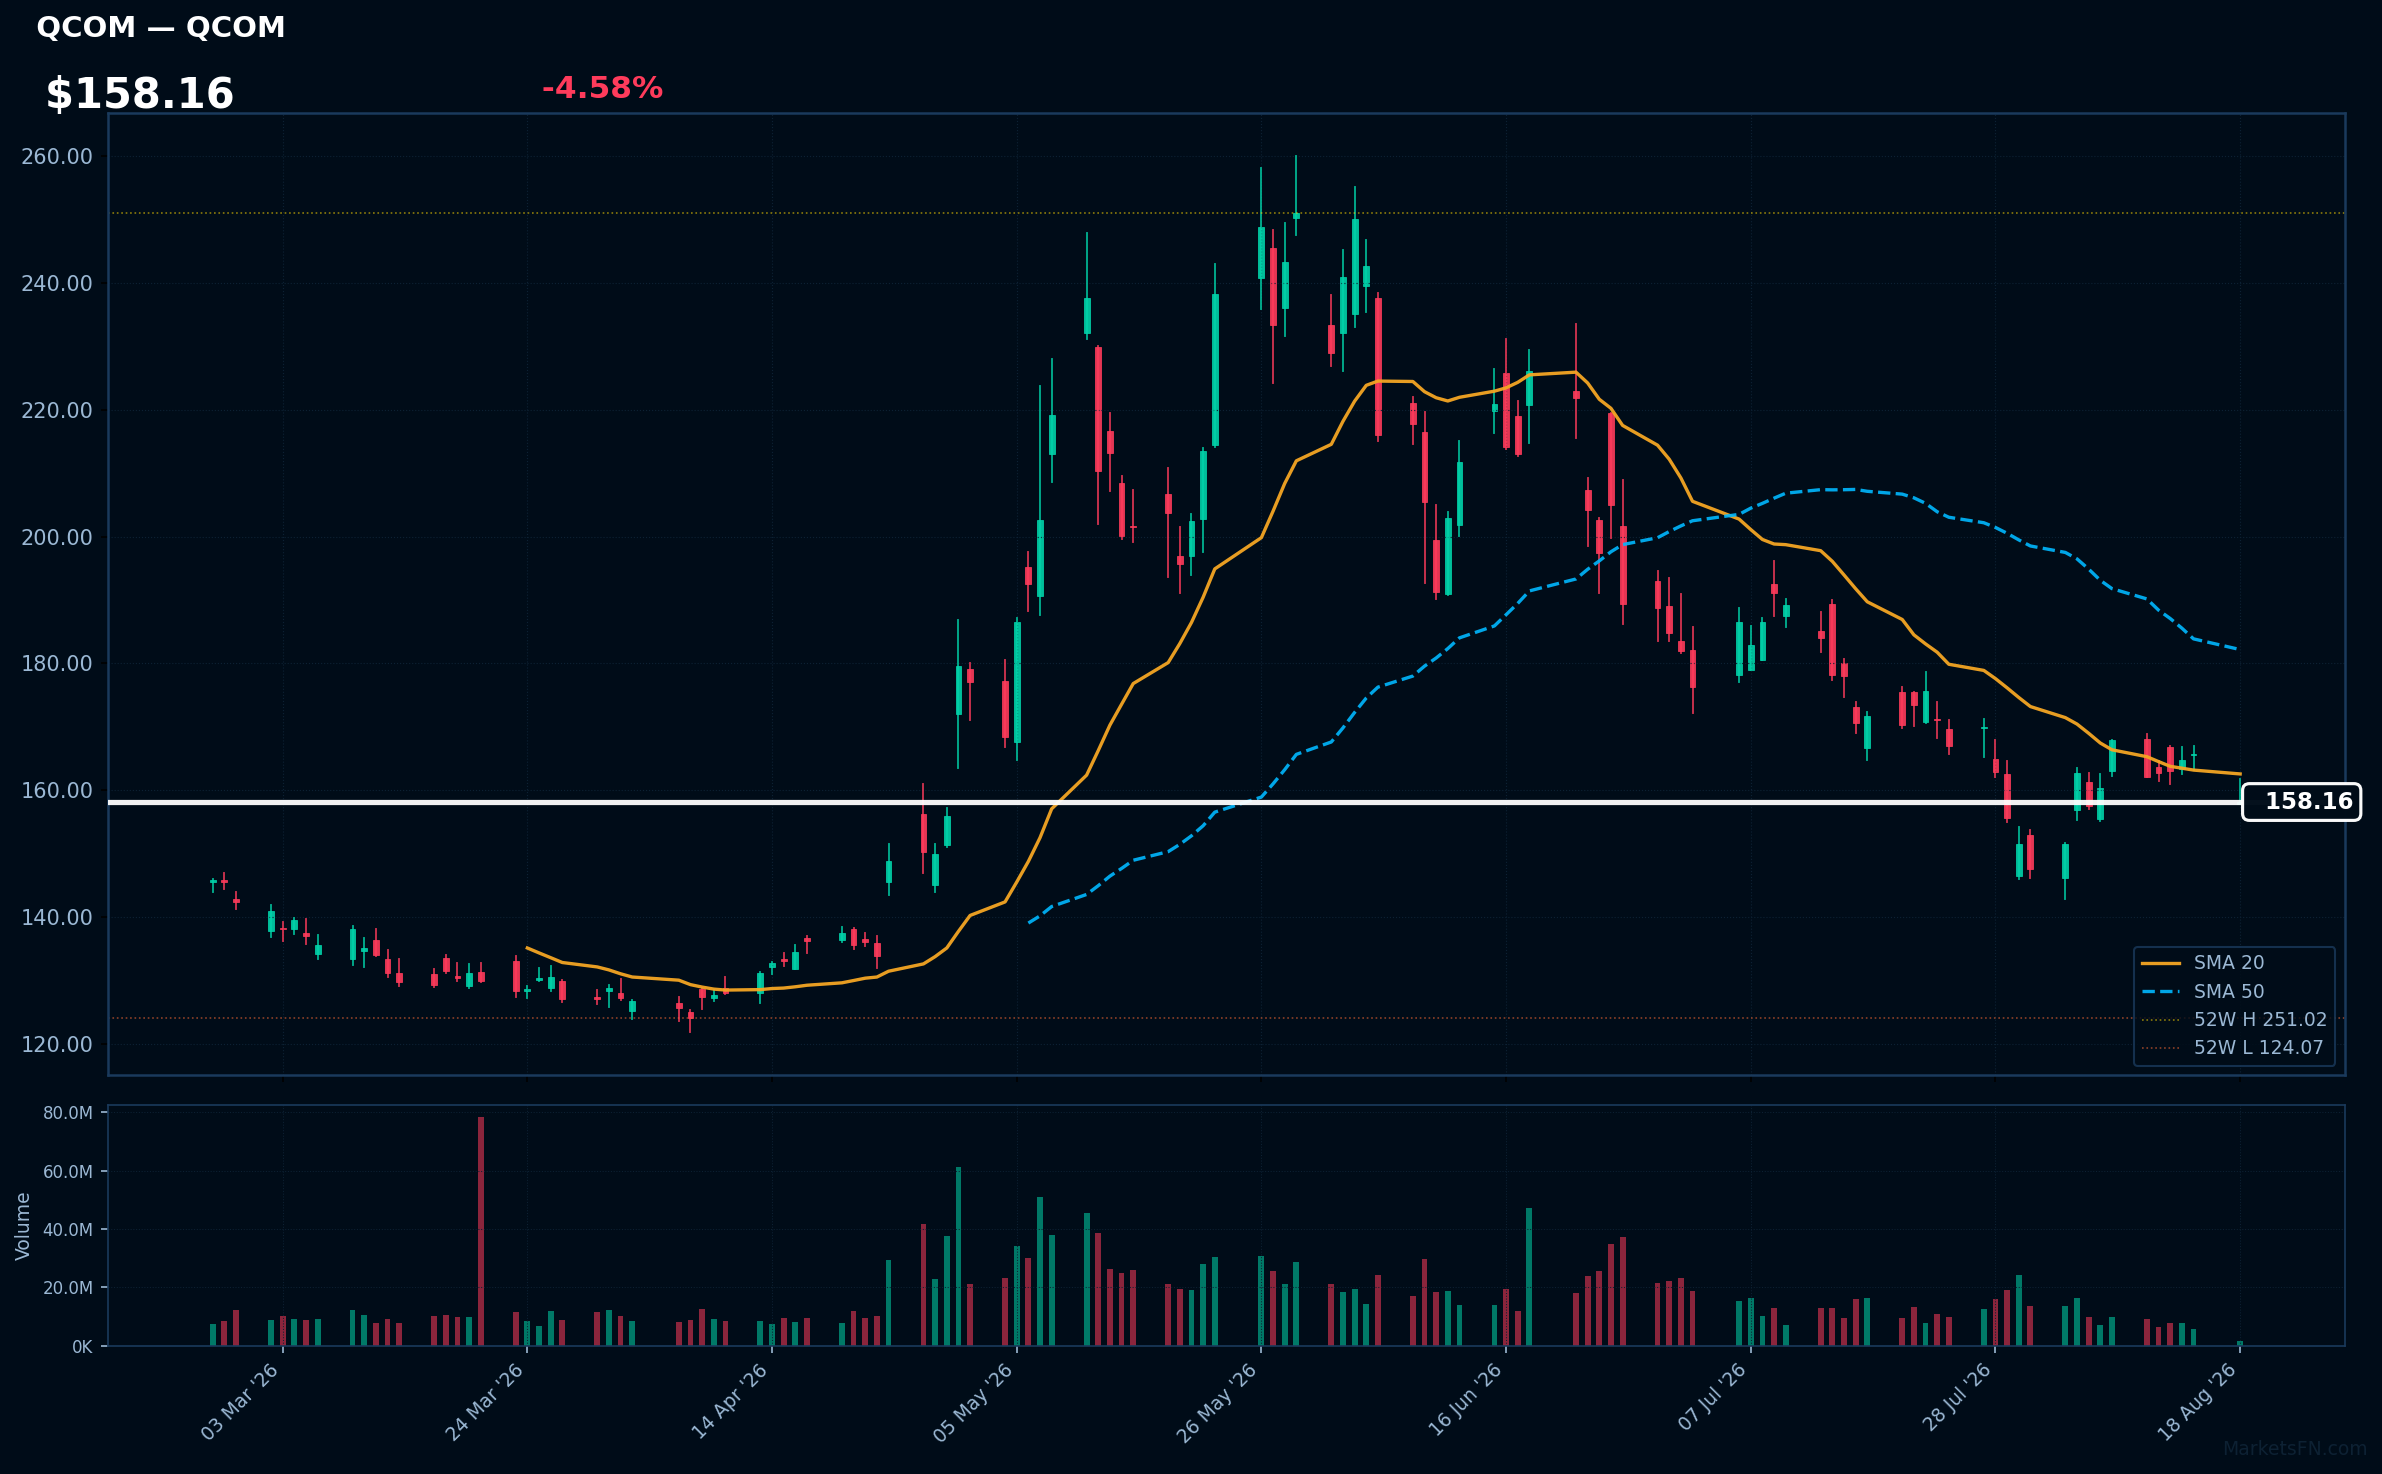Click the 60.0M volume axis label
Image resolution: width=2382 pixels, height=1474 pixels.
click(68, 1172)
